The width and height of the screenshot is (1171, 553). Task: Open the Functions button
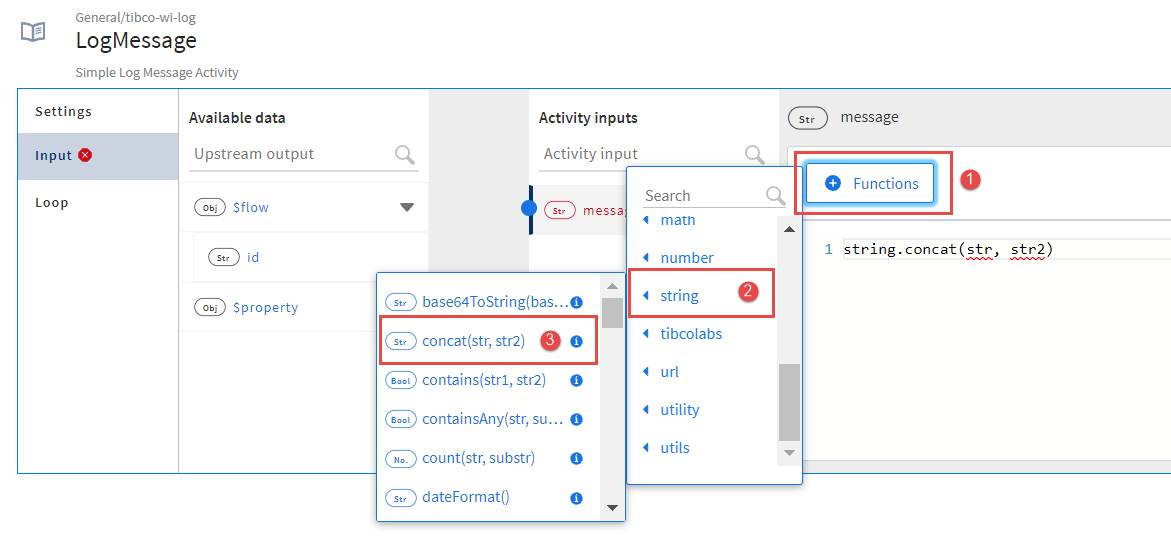coord(871,183)
